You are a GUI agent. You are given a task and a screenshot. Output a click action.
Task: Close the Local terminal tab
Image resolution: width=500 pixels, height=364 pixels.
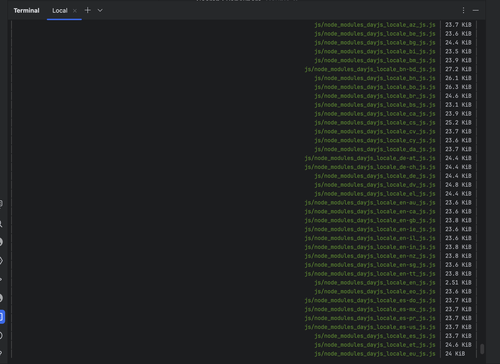pos(75,11)
